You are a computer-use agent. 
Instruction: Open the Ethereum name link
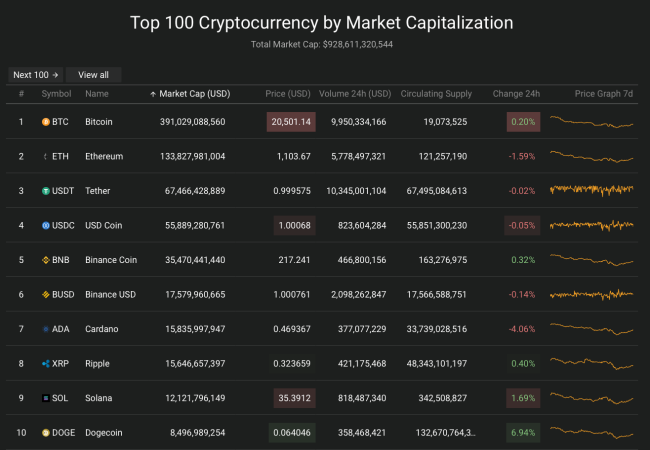point(104,156)
